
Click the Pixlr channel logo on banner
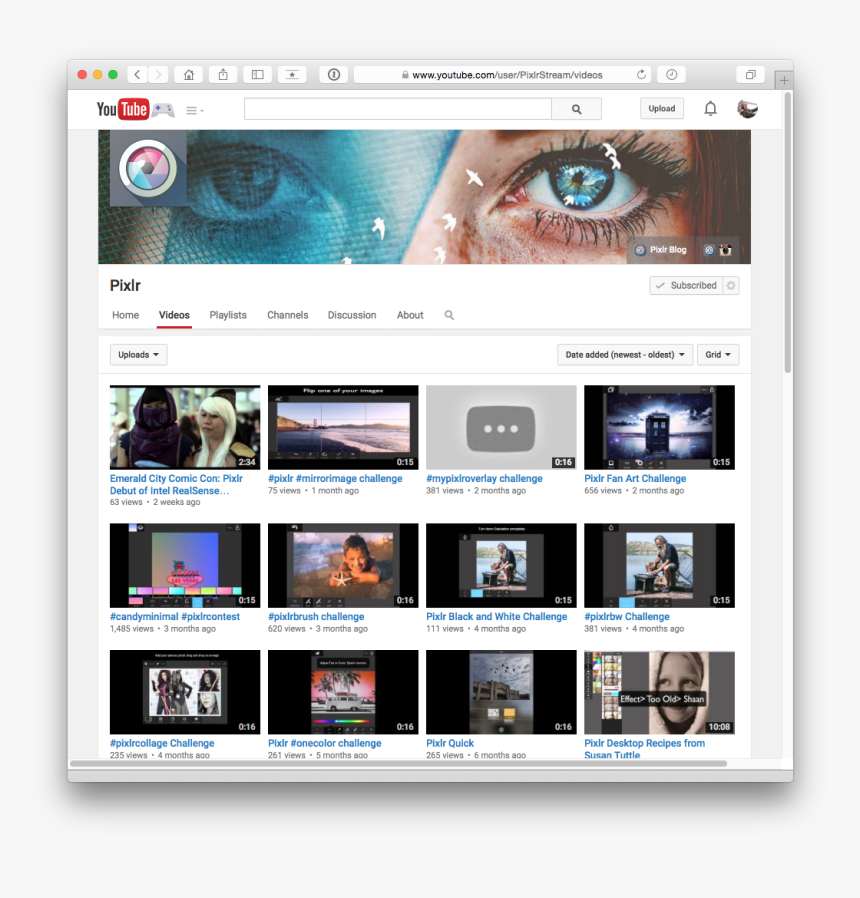pyautogui.click(x=148, y=168)
